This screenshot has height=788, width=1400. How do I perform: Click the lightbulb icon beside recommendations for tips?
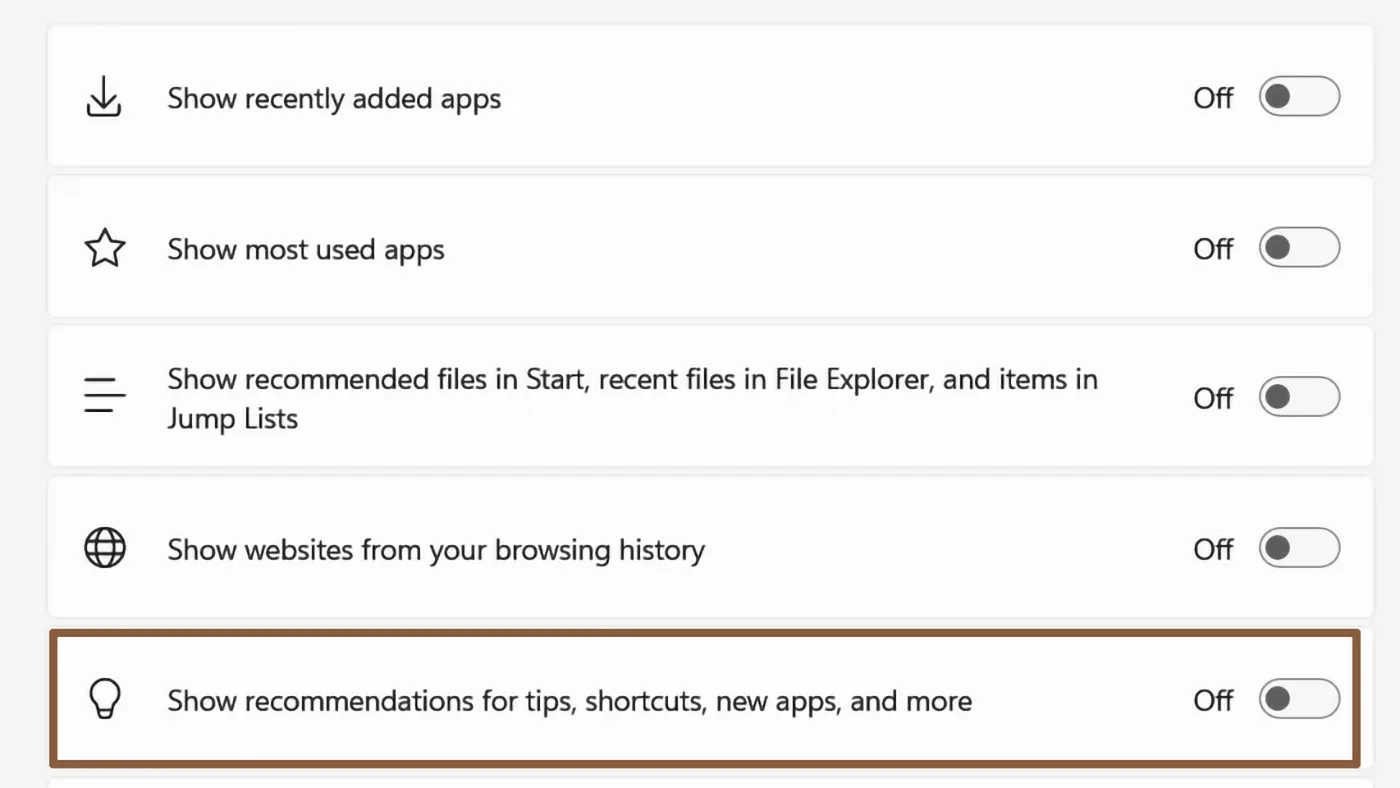coord(104,699)
